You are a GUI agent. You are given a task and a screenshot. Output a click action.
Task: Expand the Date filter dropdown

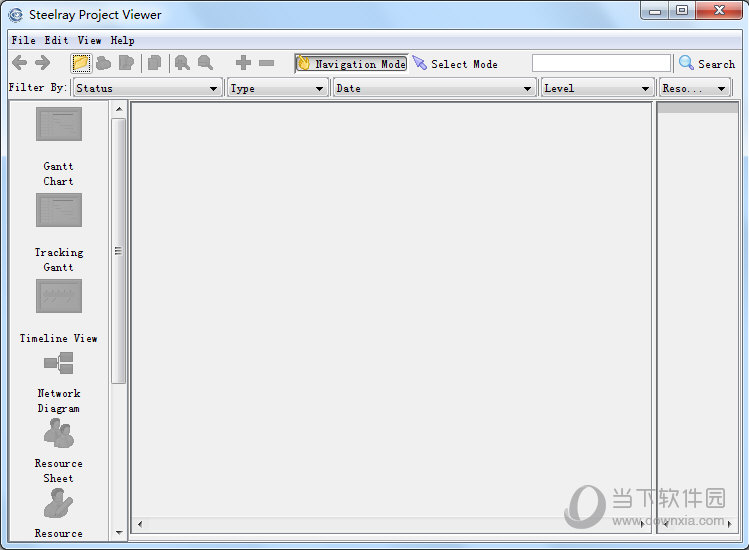434,88
